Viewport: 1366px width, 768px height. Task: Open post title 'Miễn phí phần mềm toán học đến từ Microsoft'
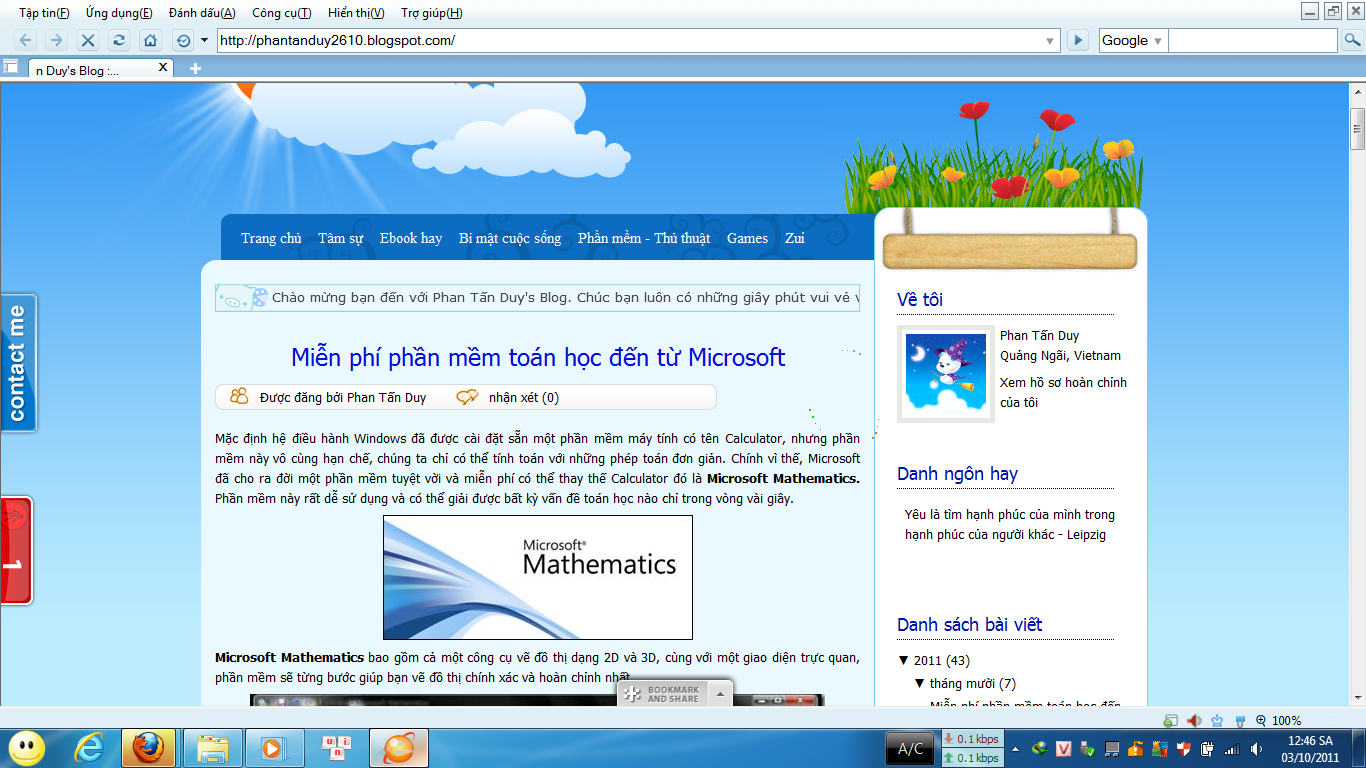pos(538,357)
